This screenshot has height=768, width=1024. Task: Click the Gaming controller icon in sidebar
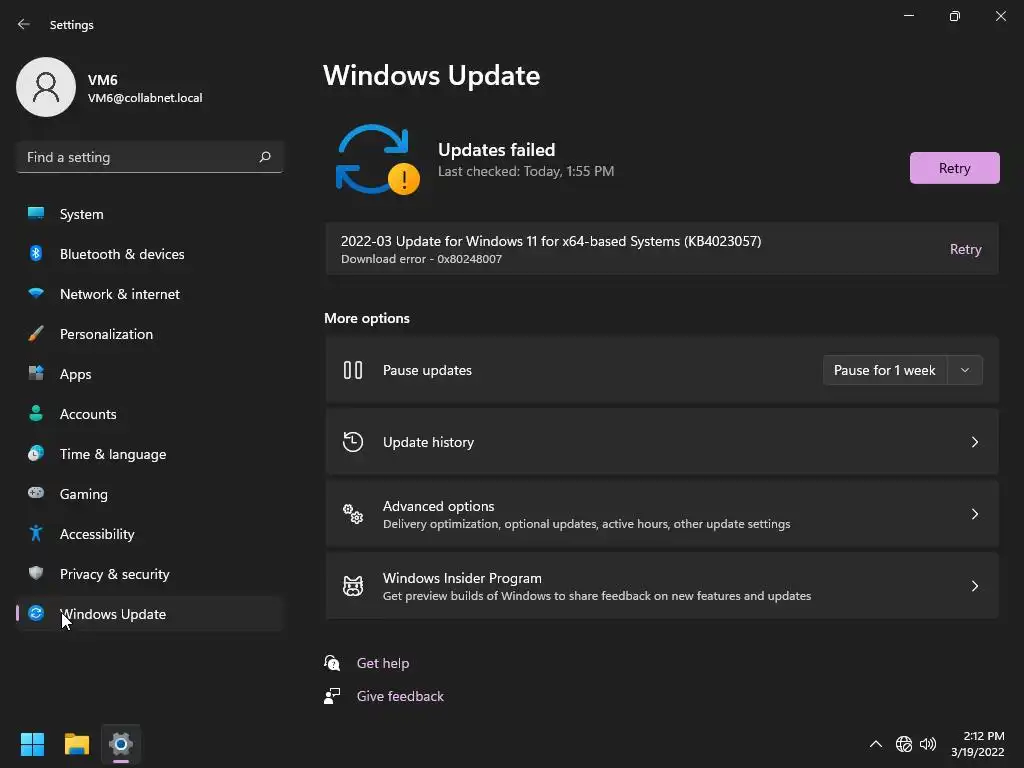[x=36, y=494]
